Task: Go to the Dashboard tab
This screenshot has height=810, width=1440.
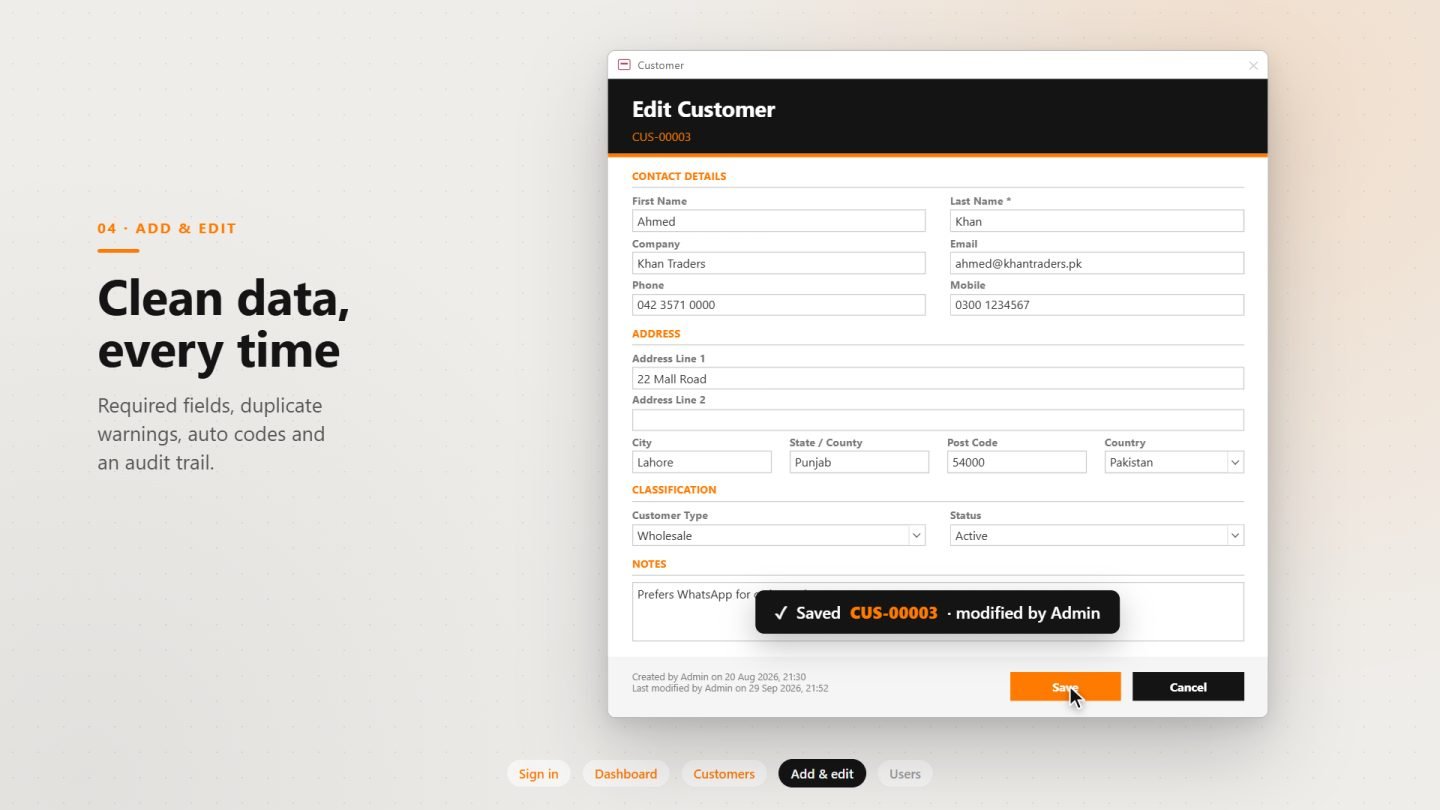Action: tap(626, 774)
